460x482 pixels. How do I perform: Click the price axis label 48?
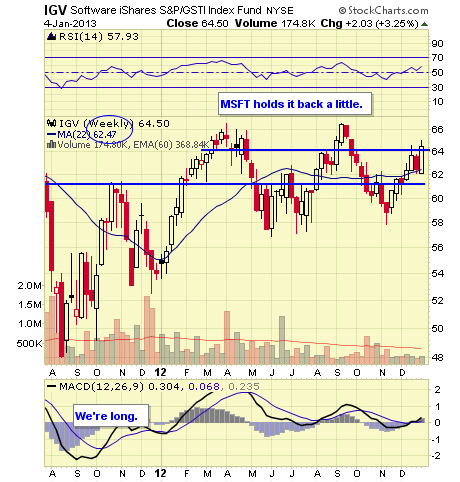437,357
